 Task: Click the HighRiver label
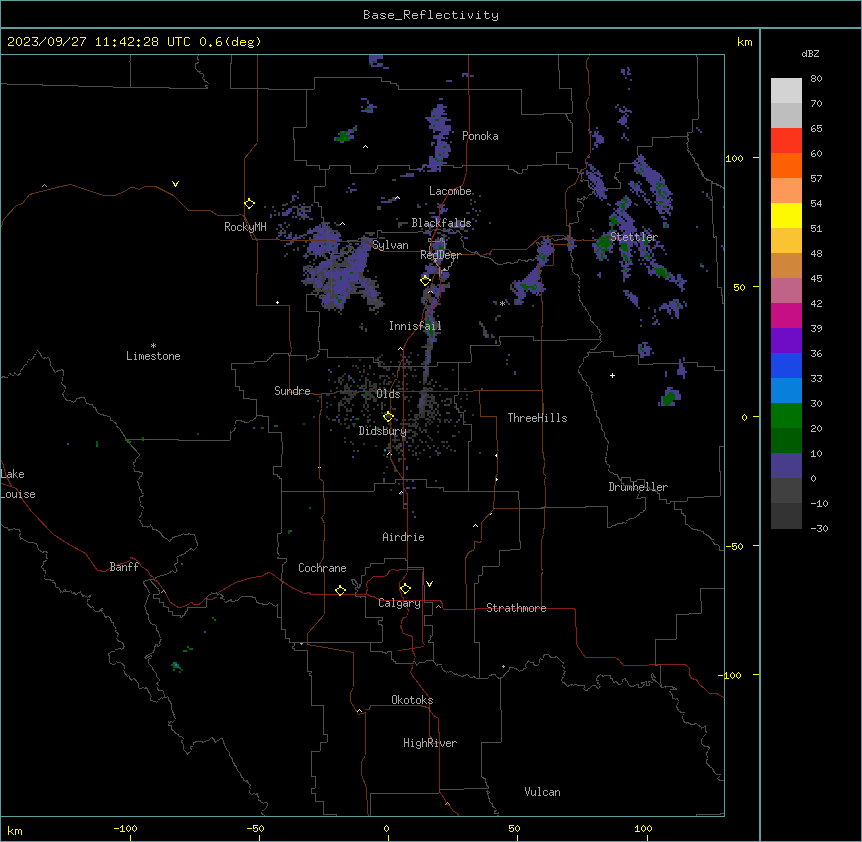430,743
